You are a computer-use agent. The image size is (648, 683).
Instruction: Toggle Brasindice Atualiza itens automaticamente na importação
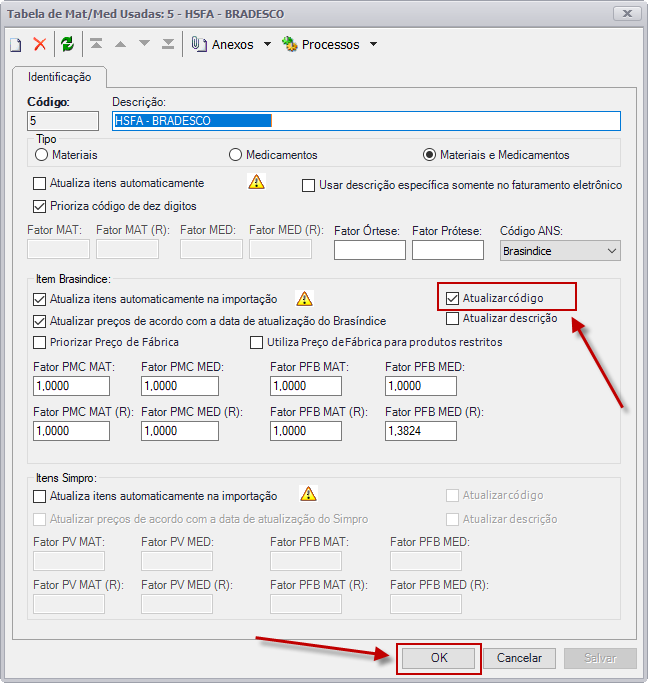40,299
